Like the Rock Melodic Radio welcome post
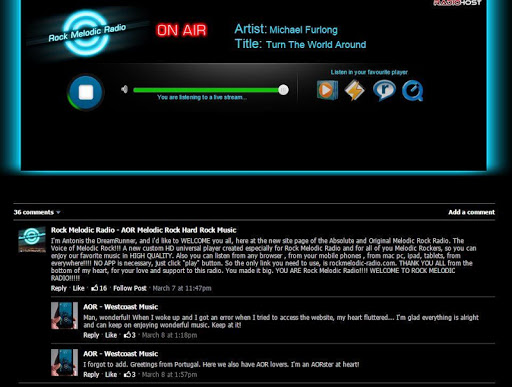The width and height of the screenshot is (512, 387). pos(78,288)
